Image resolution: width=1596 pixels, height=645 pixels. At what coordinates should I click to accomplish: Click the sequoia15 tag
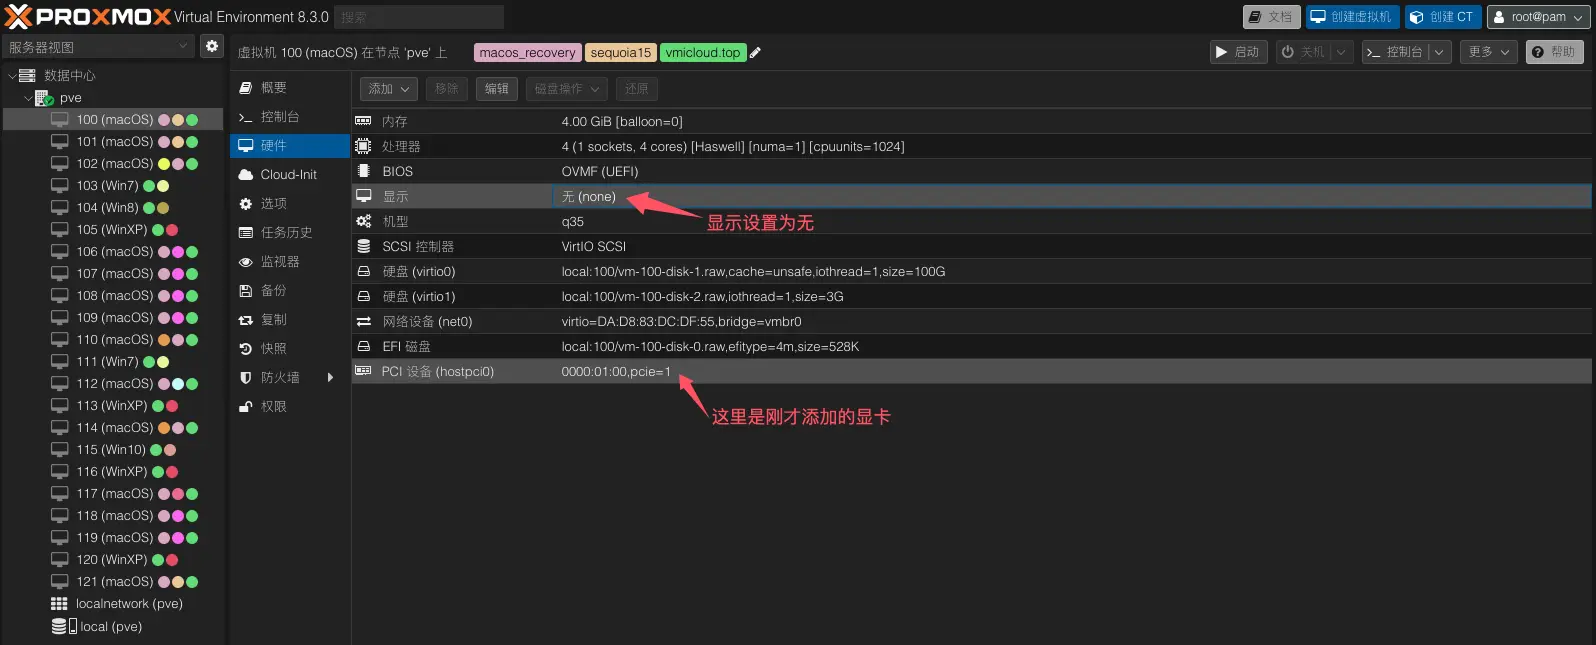point(620,53)
